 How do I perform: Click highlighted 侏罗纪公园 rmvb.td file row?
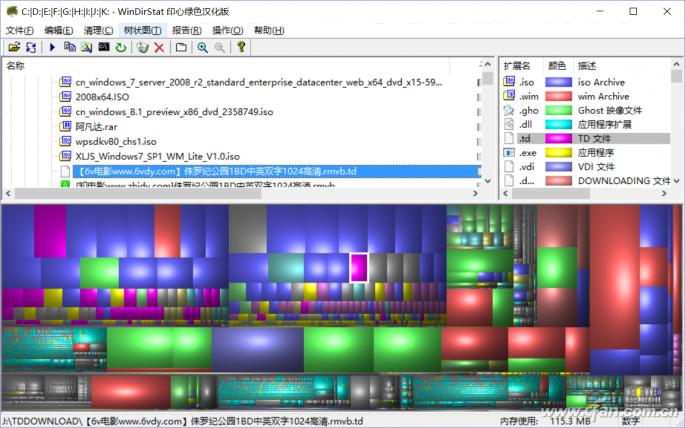(x=276, y=171)
